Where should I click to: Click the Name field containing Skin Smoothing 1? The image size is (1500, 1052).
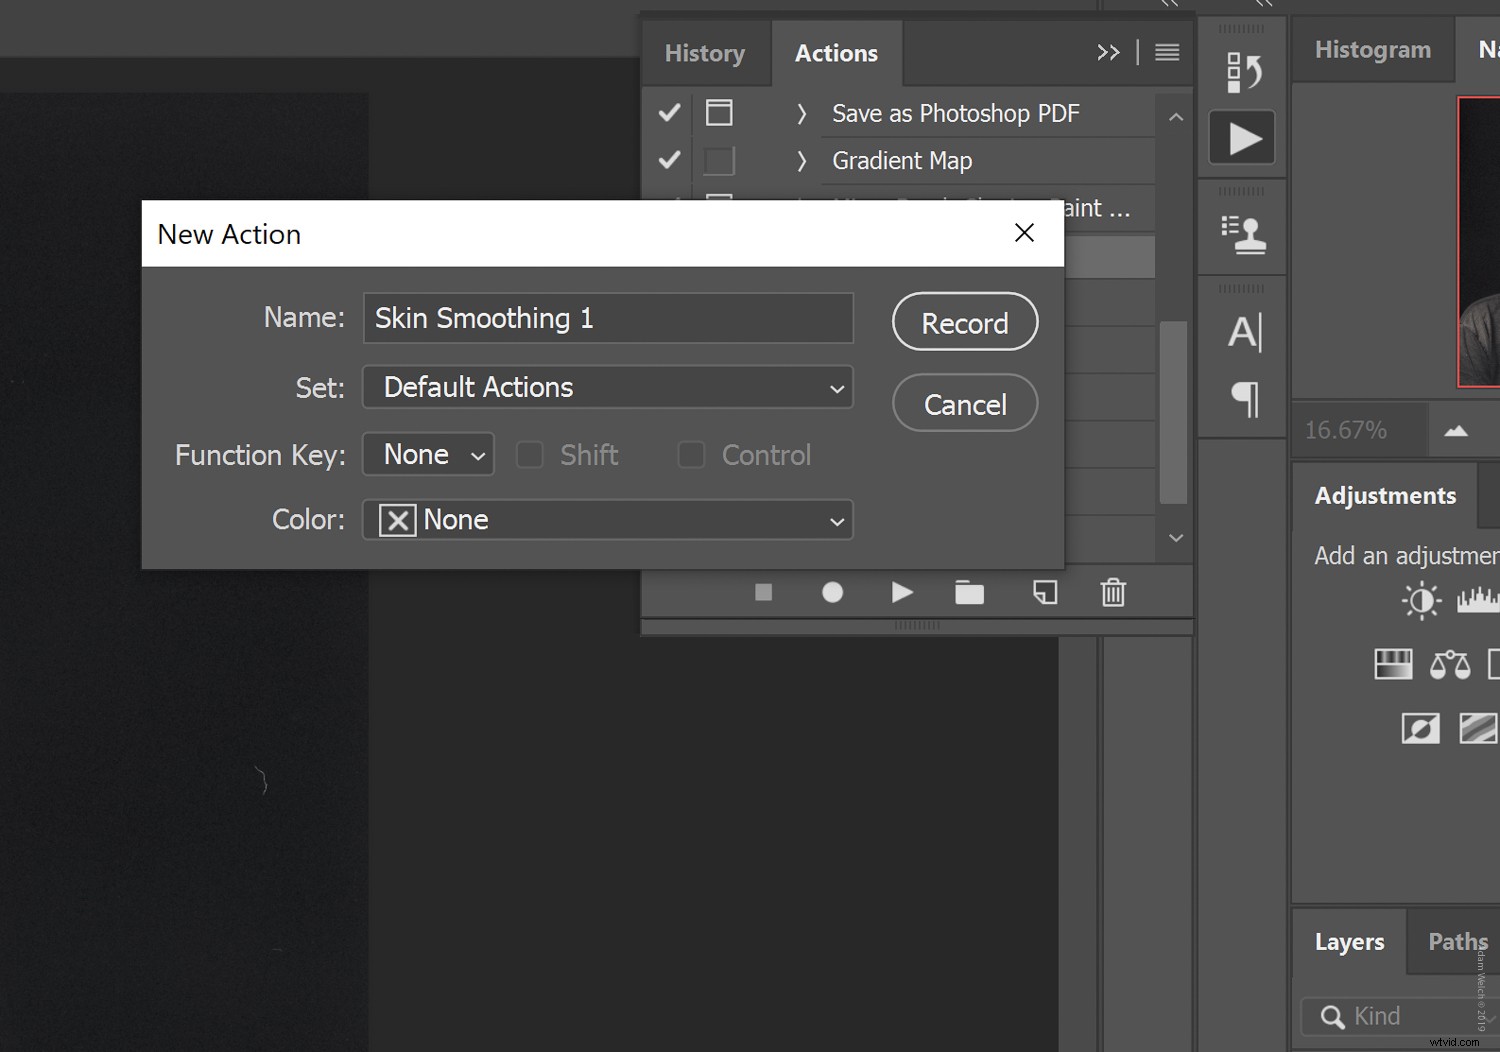click(607, 318)
